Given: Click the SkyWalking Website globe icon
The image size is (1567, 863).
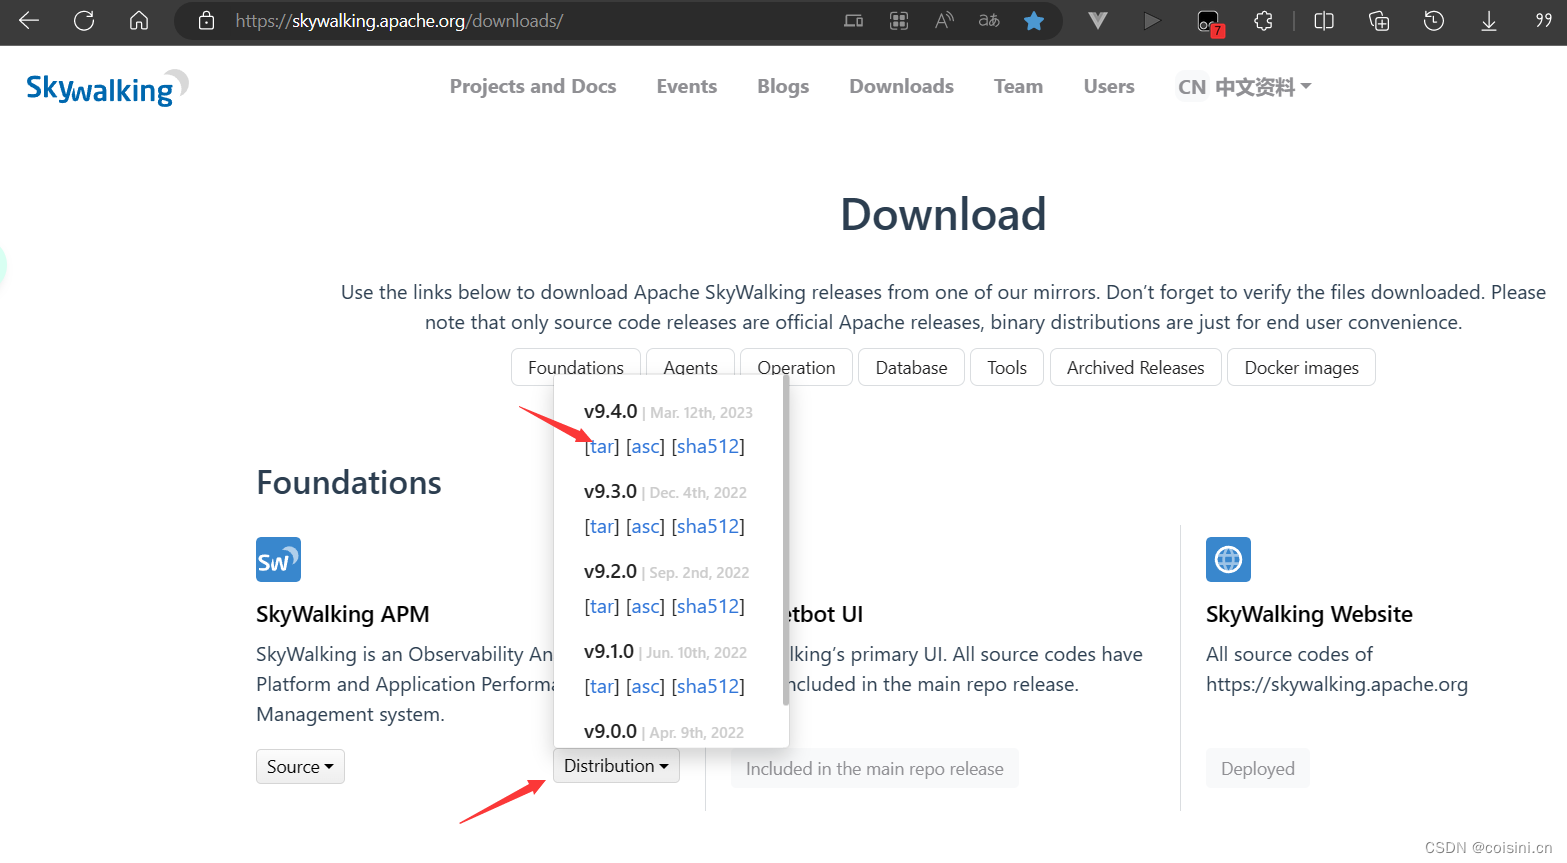Looking at the screenshot, I should pos(1228,559).
